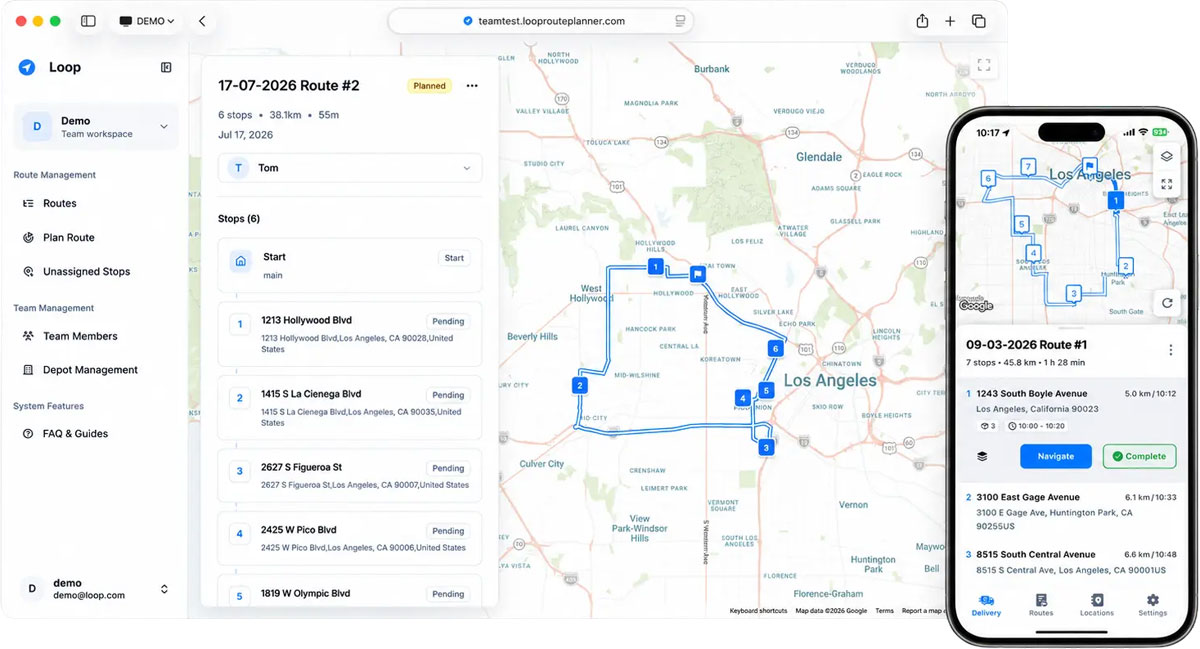Open phone route three-dot menu
This screenshot has height=649, width=1200.
[1170, 350]
